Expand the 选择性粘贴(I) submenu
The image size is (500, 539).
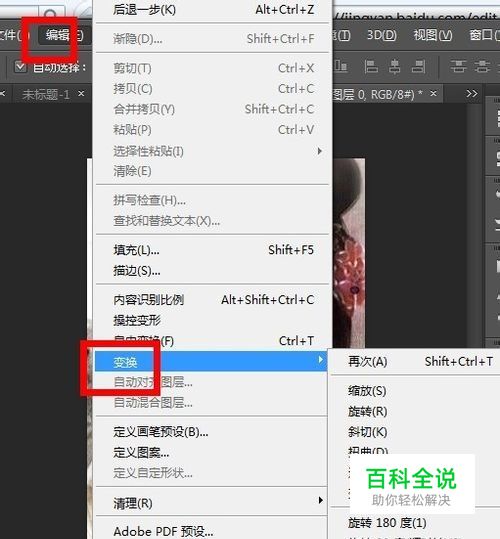pyautogui.click(x=212, y=151)
